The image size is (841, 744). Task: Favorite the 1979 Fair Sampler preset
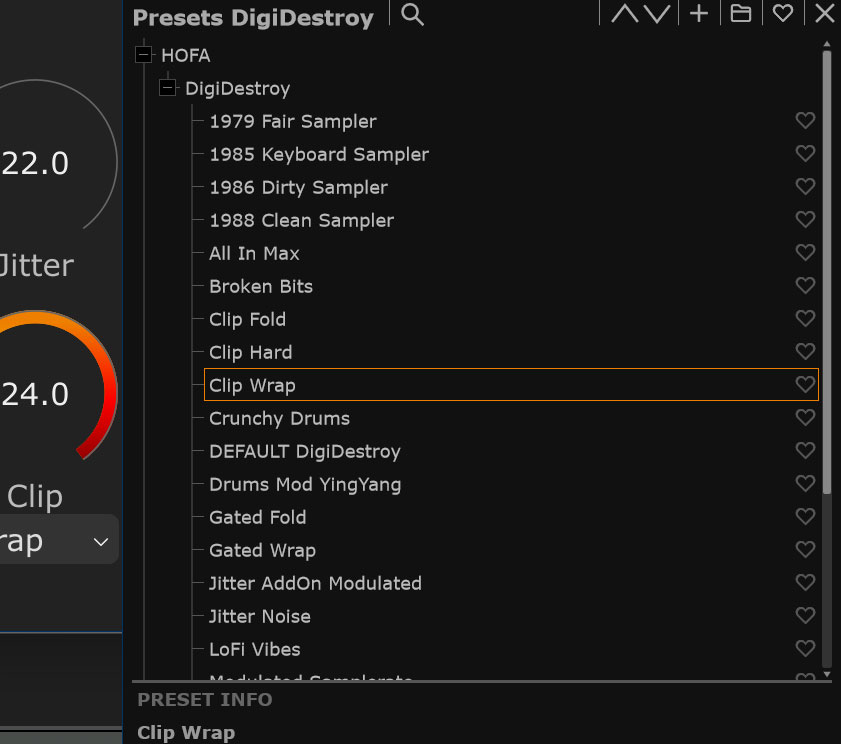click(805, 120)
